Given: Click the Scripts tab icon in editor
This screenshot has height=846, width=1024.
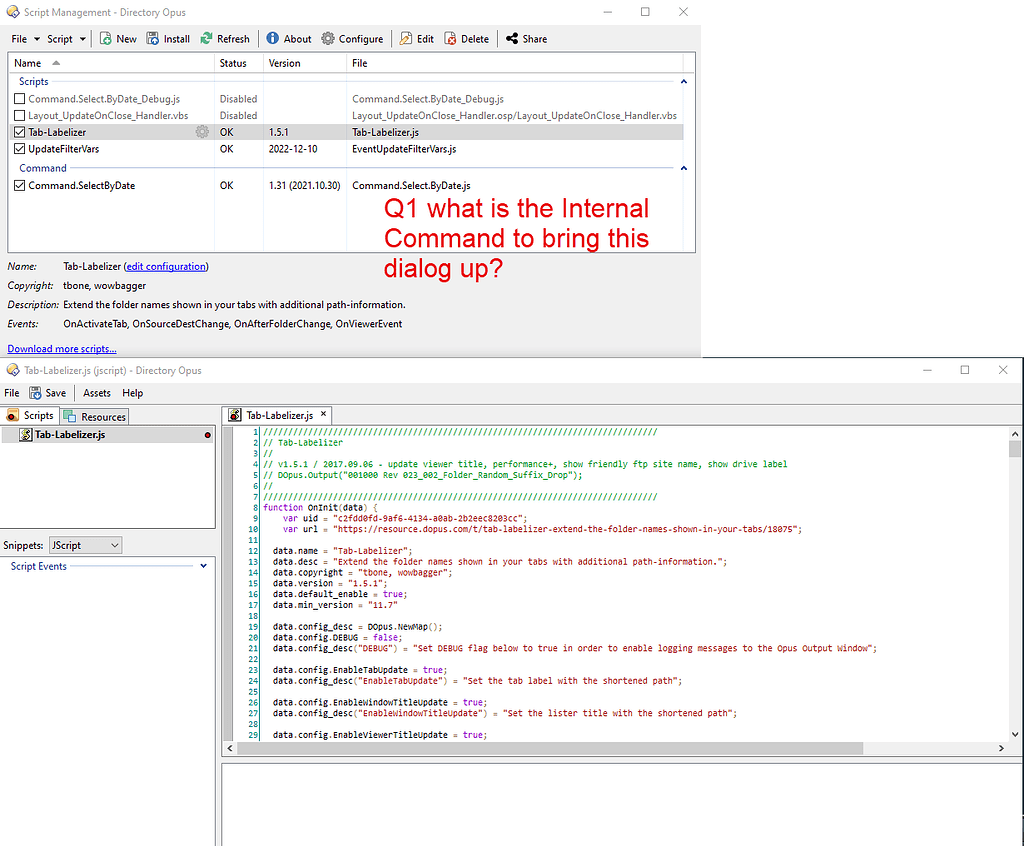Looking at the screenshot, I should (x=12, y=415).
